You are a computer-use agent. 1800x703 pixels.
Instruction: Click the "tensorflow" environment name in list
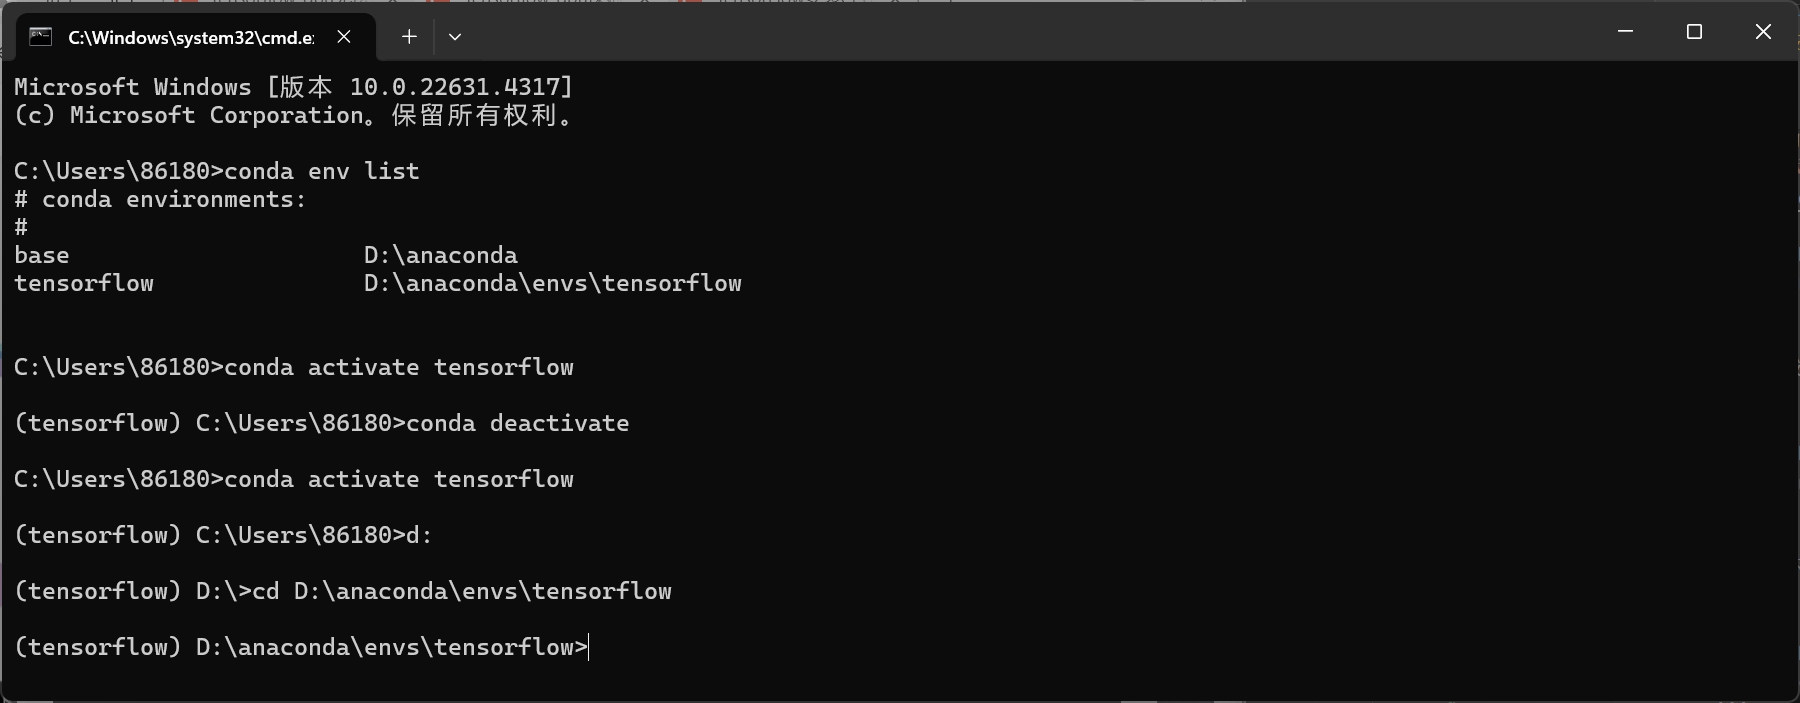[84, 283]
